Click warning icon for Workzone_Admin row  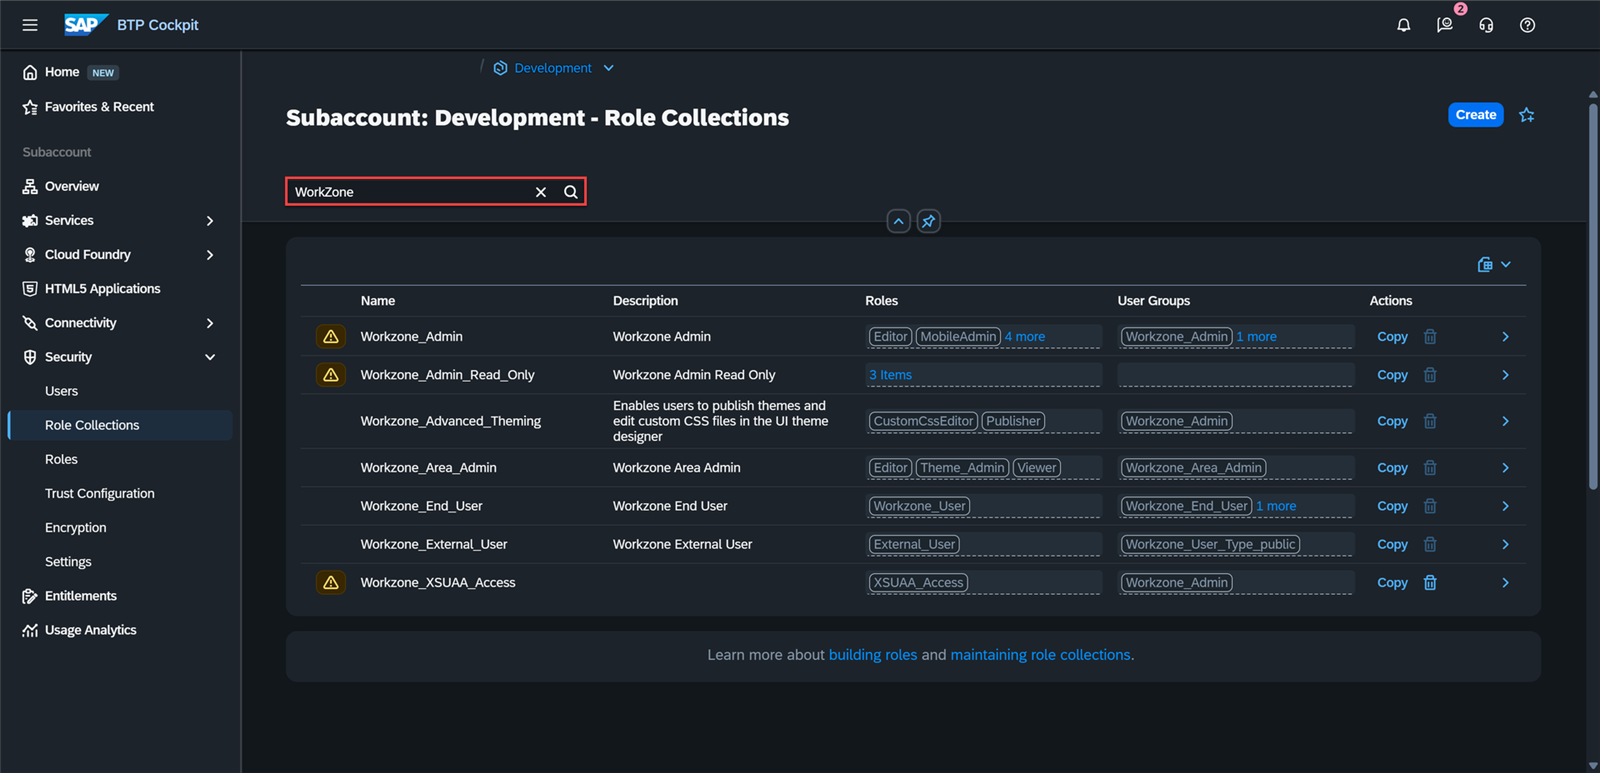[331, 337]
